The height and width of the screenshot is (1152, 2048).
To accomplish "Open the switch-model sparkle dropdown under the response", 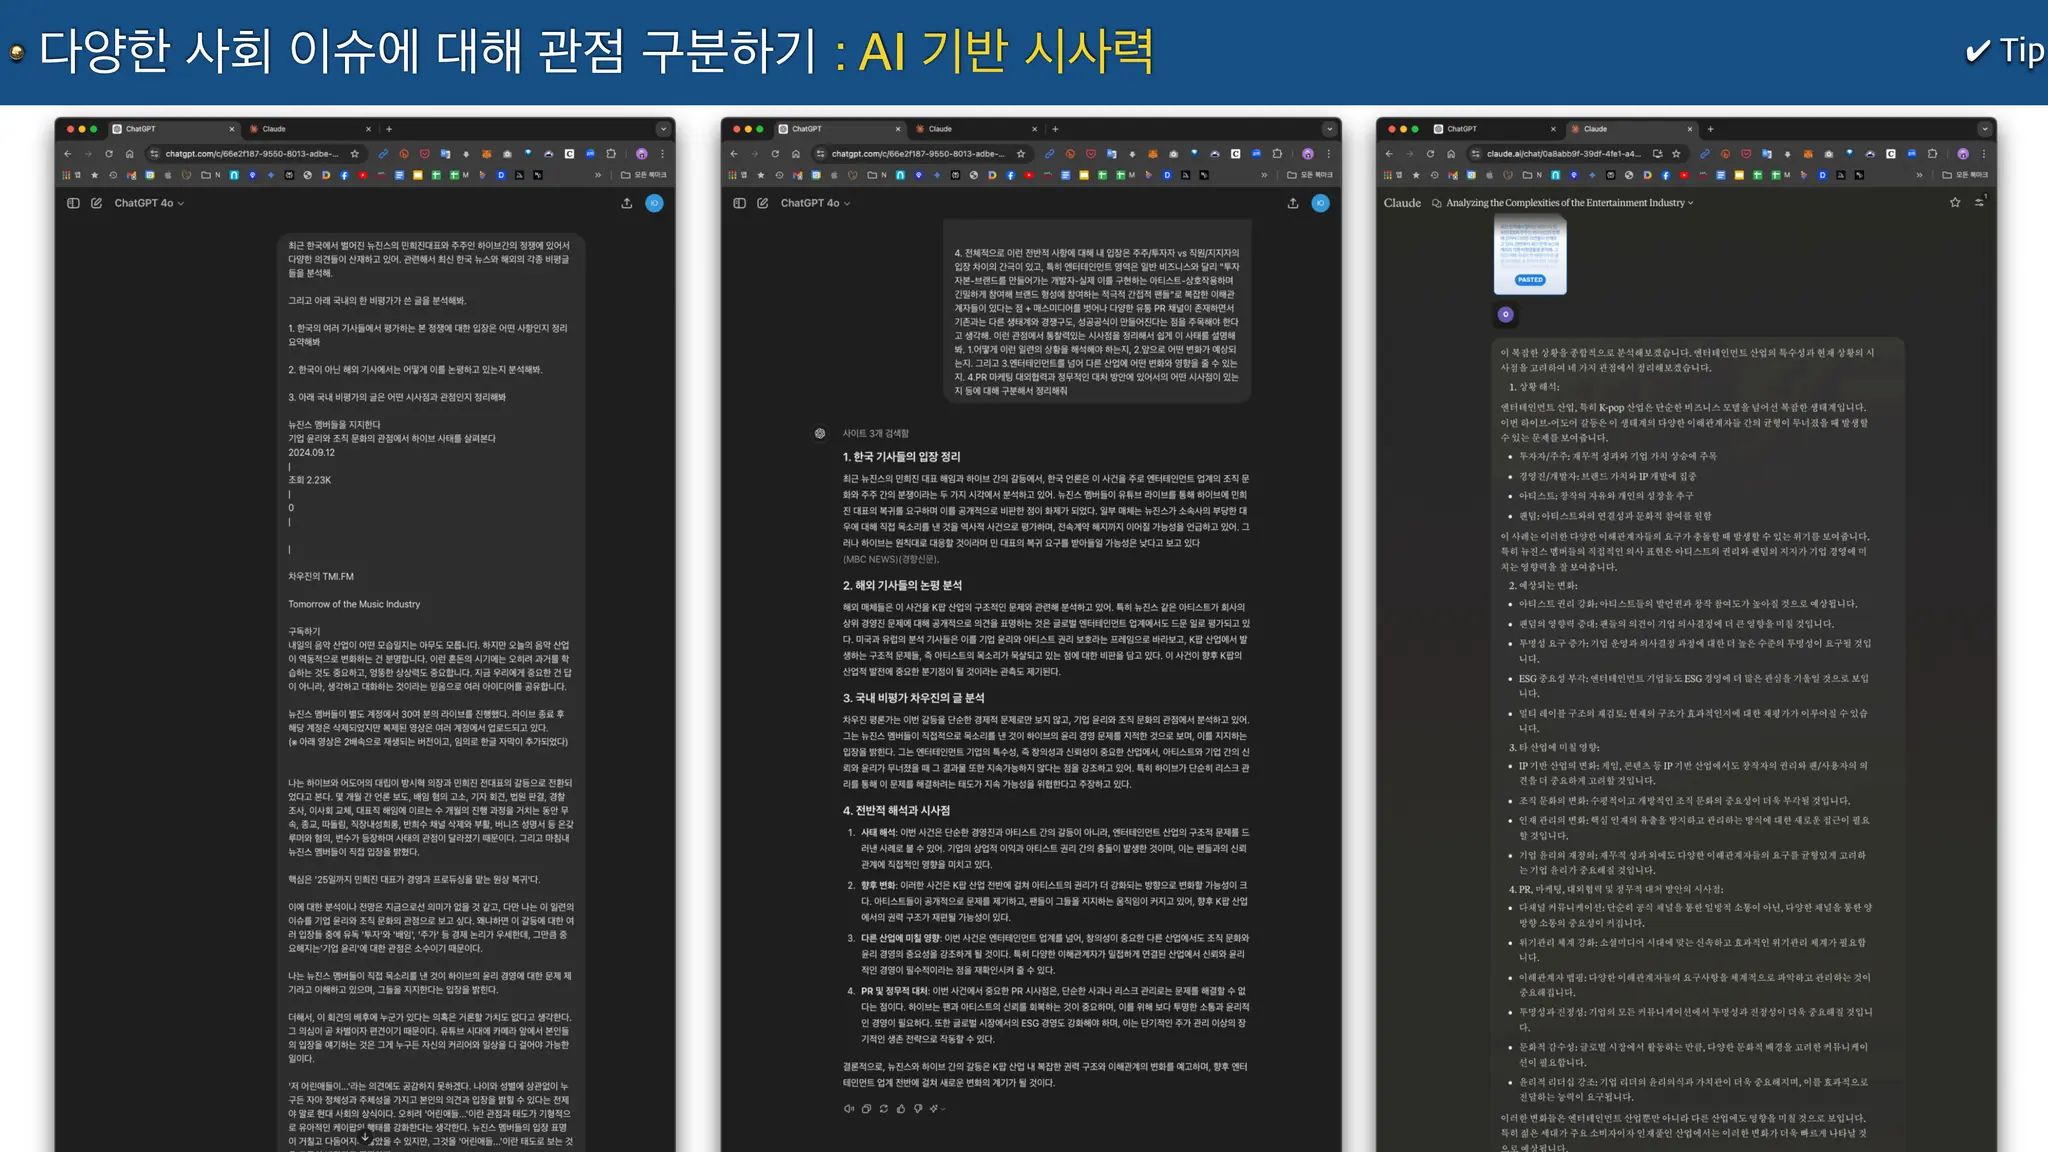I will point(937,1108).
